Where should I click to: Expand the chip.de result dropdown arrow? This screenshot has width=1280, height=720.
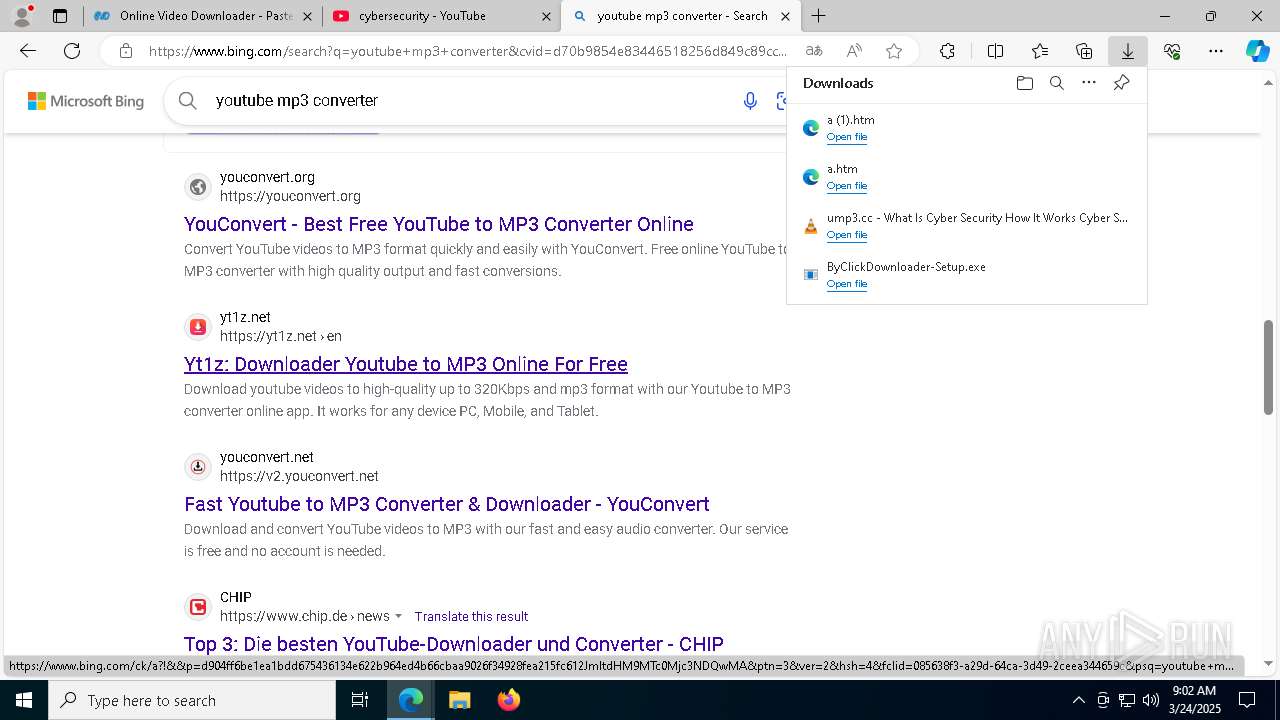coord(399,616)
